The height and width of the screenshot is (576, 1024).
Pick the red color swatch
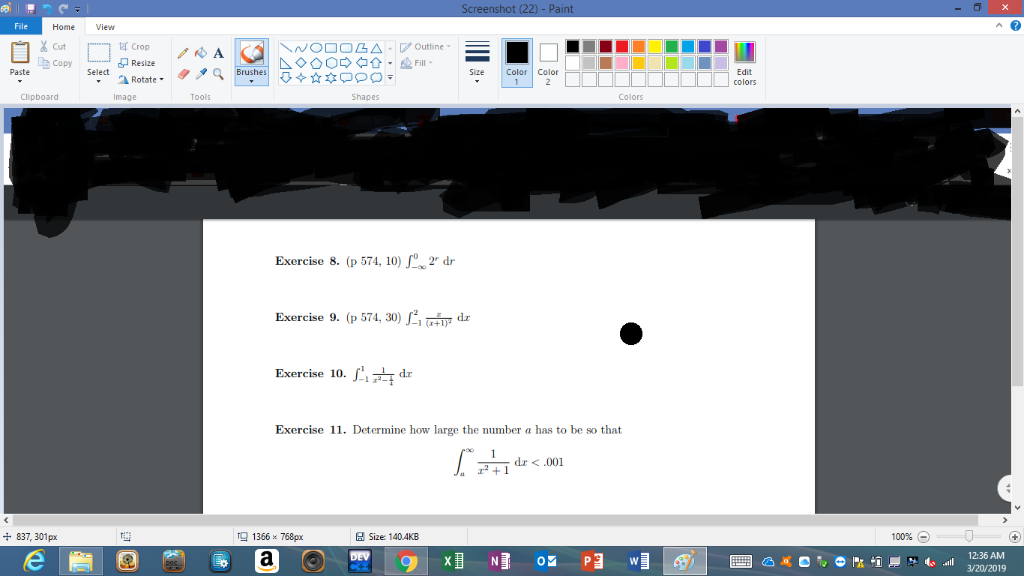click(x=622, y=47)
